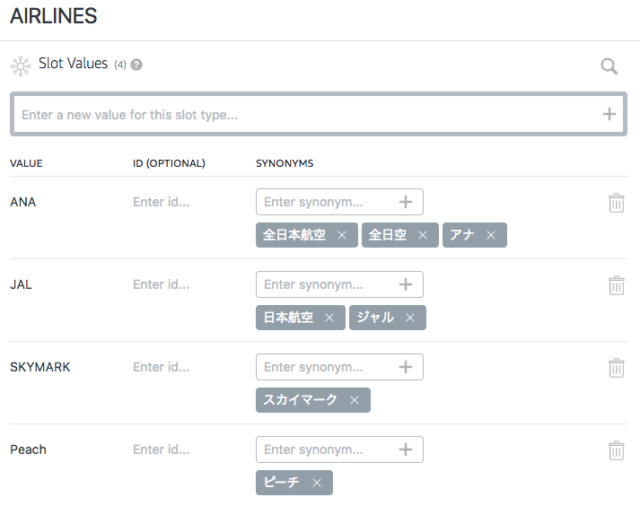Viewport: 640px width, 532px height.
Task: Focus the Peach synonym input
Action: [x=340, y=450]
